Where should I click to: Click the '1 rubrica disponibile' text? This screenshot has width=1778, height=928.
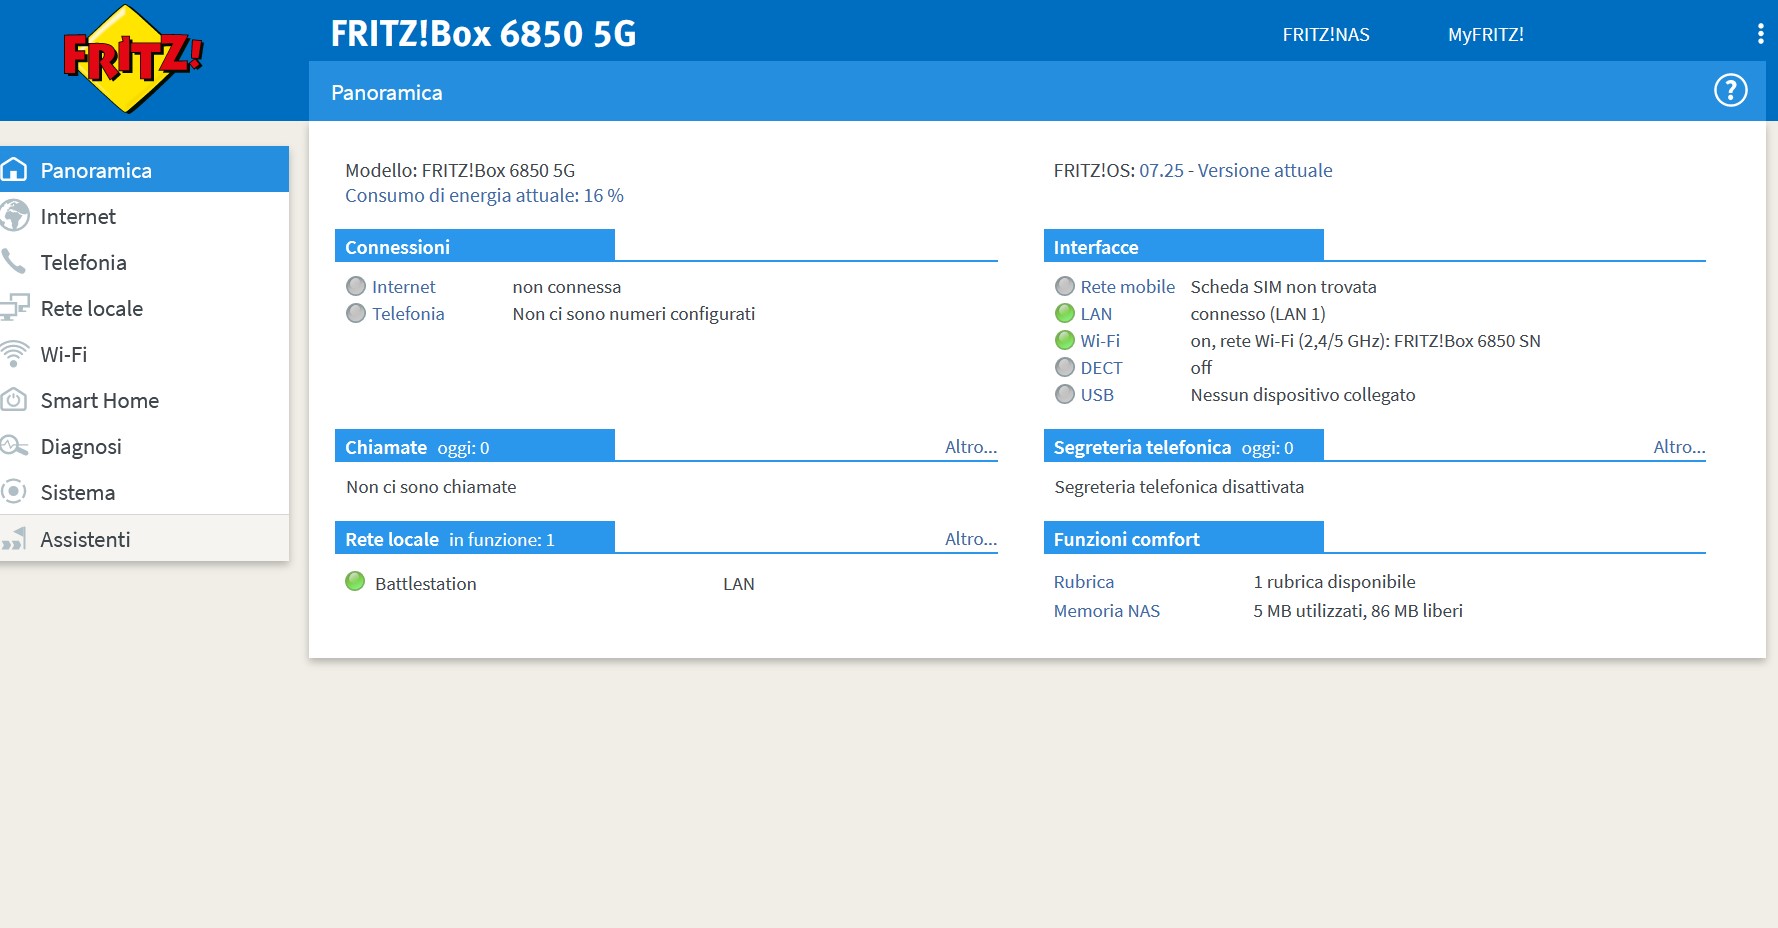[1334, 581]
